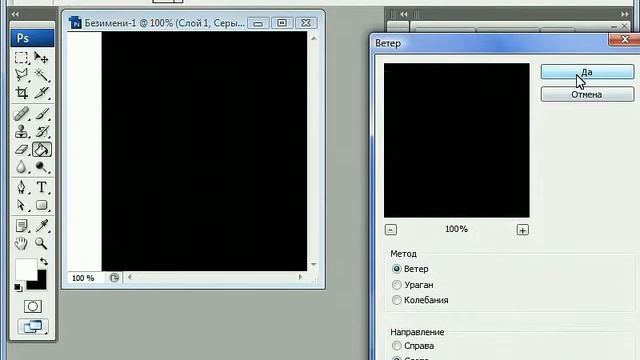640x360 pixels.
Task: Minimize the Безимени-1 document window
Action: tap(258, 23)
